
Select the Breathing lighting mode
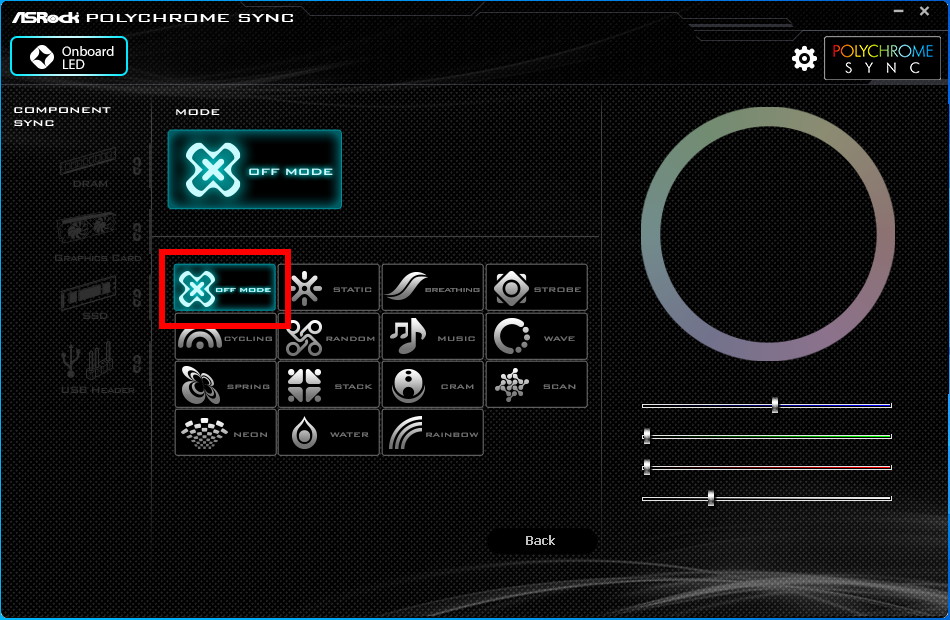pos(433,288)
